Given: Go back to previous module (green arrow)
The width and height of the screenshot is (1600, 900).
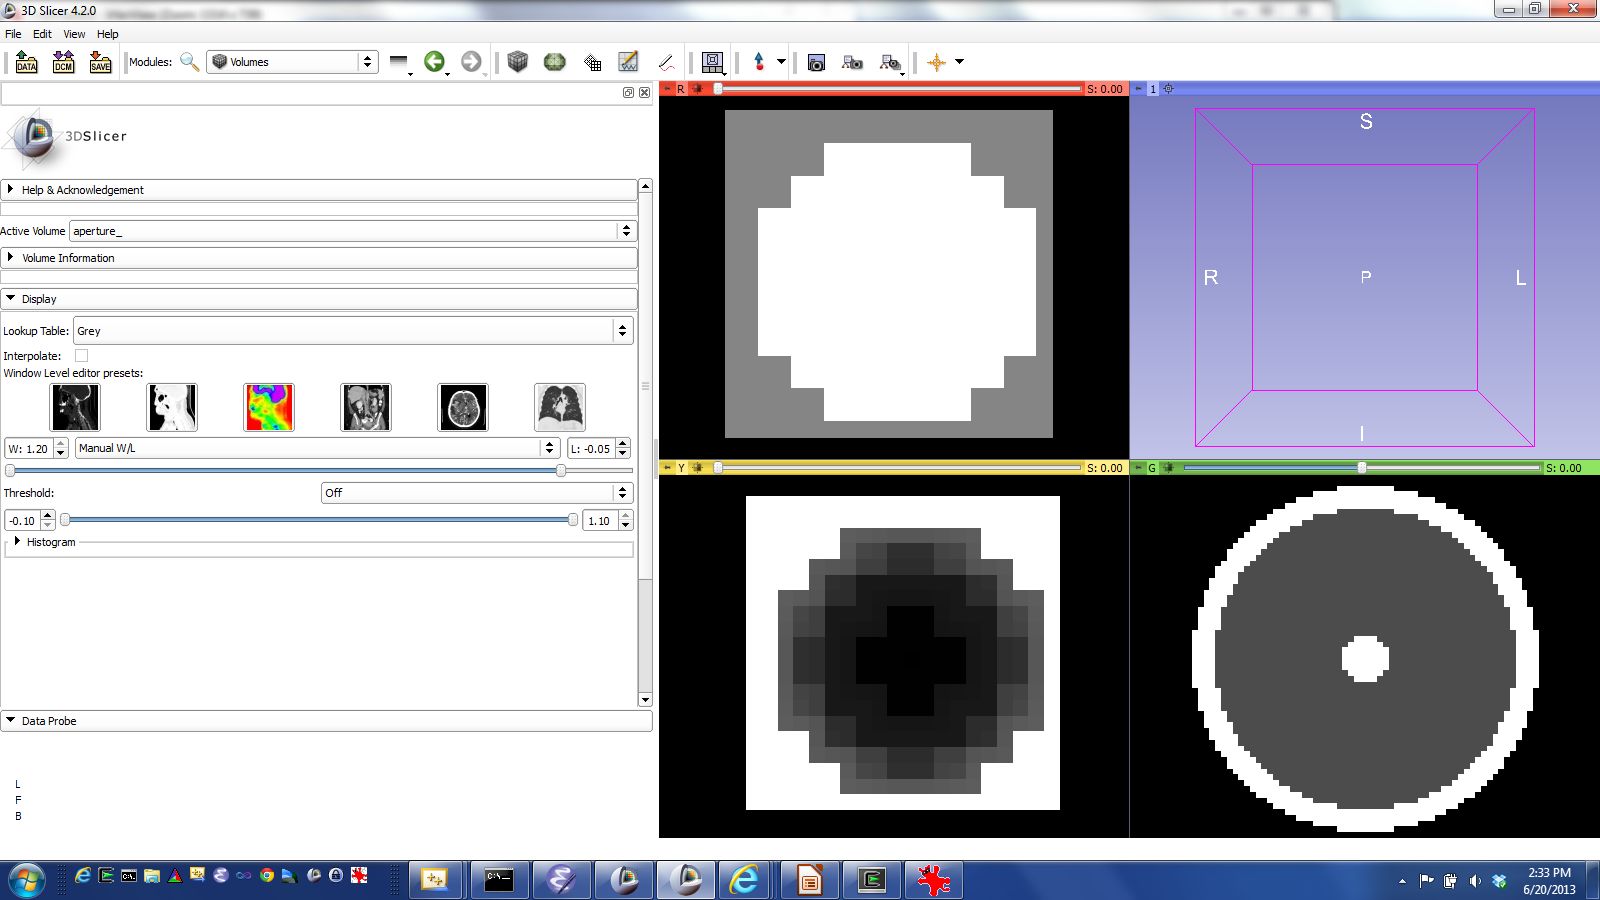Looking at the screenshot, I should [434, 62].
